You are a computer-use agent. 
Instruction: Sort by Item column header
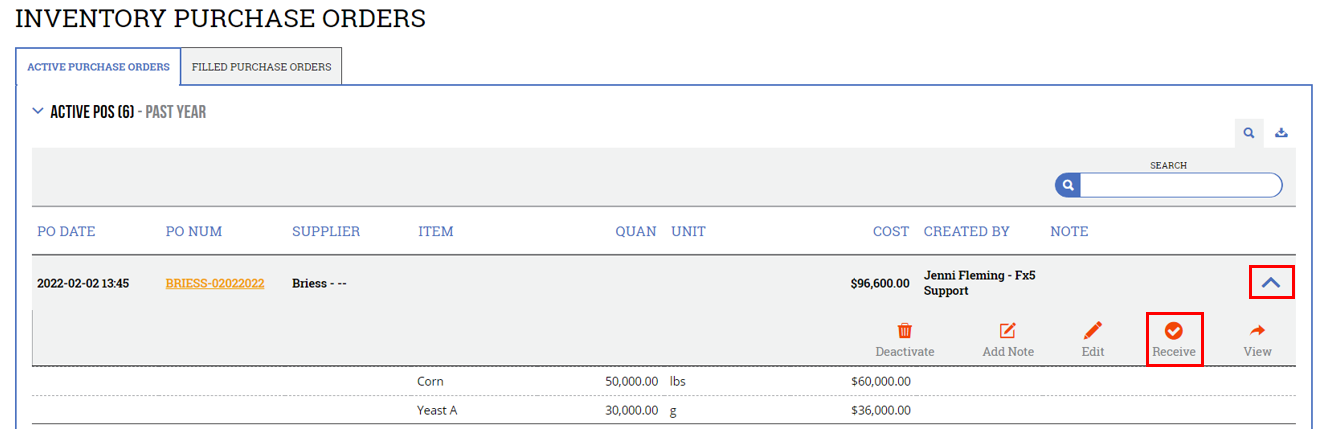pos(436,231)
